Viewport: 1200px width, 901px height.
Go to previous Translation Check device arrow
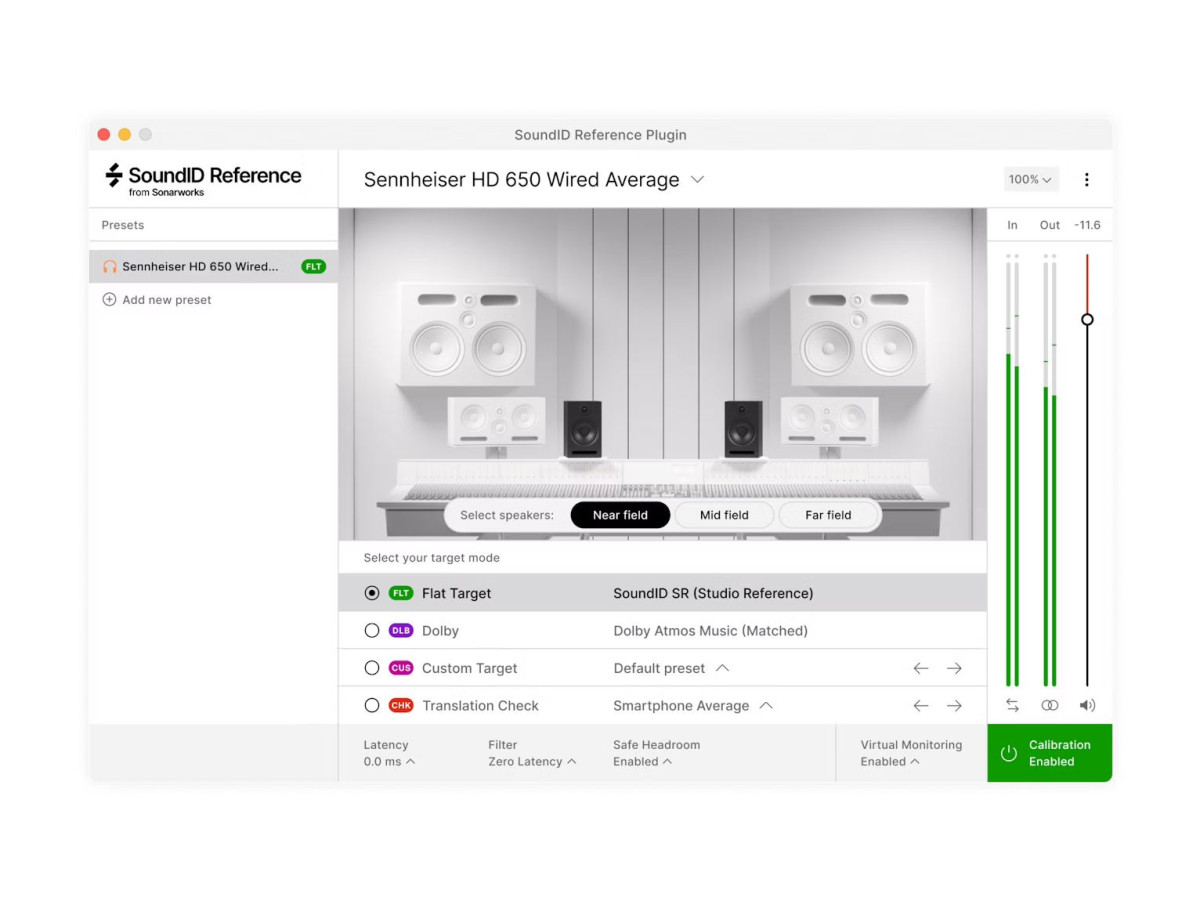921,705
